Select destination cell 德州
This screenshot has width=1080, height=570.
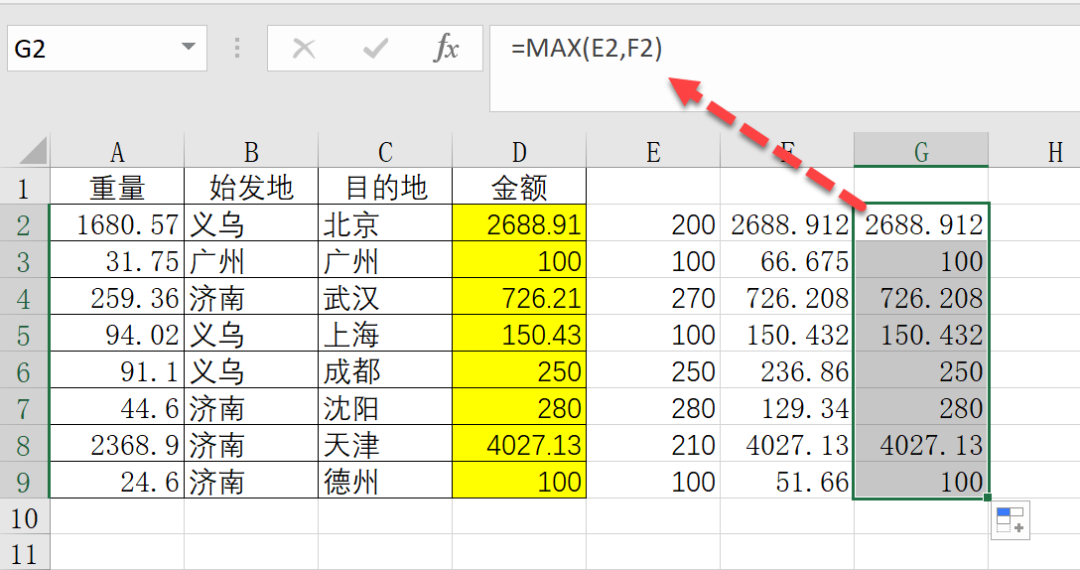point(385,481)
